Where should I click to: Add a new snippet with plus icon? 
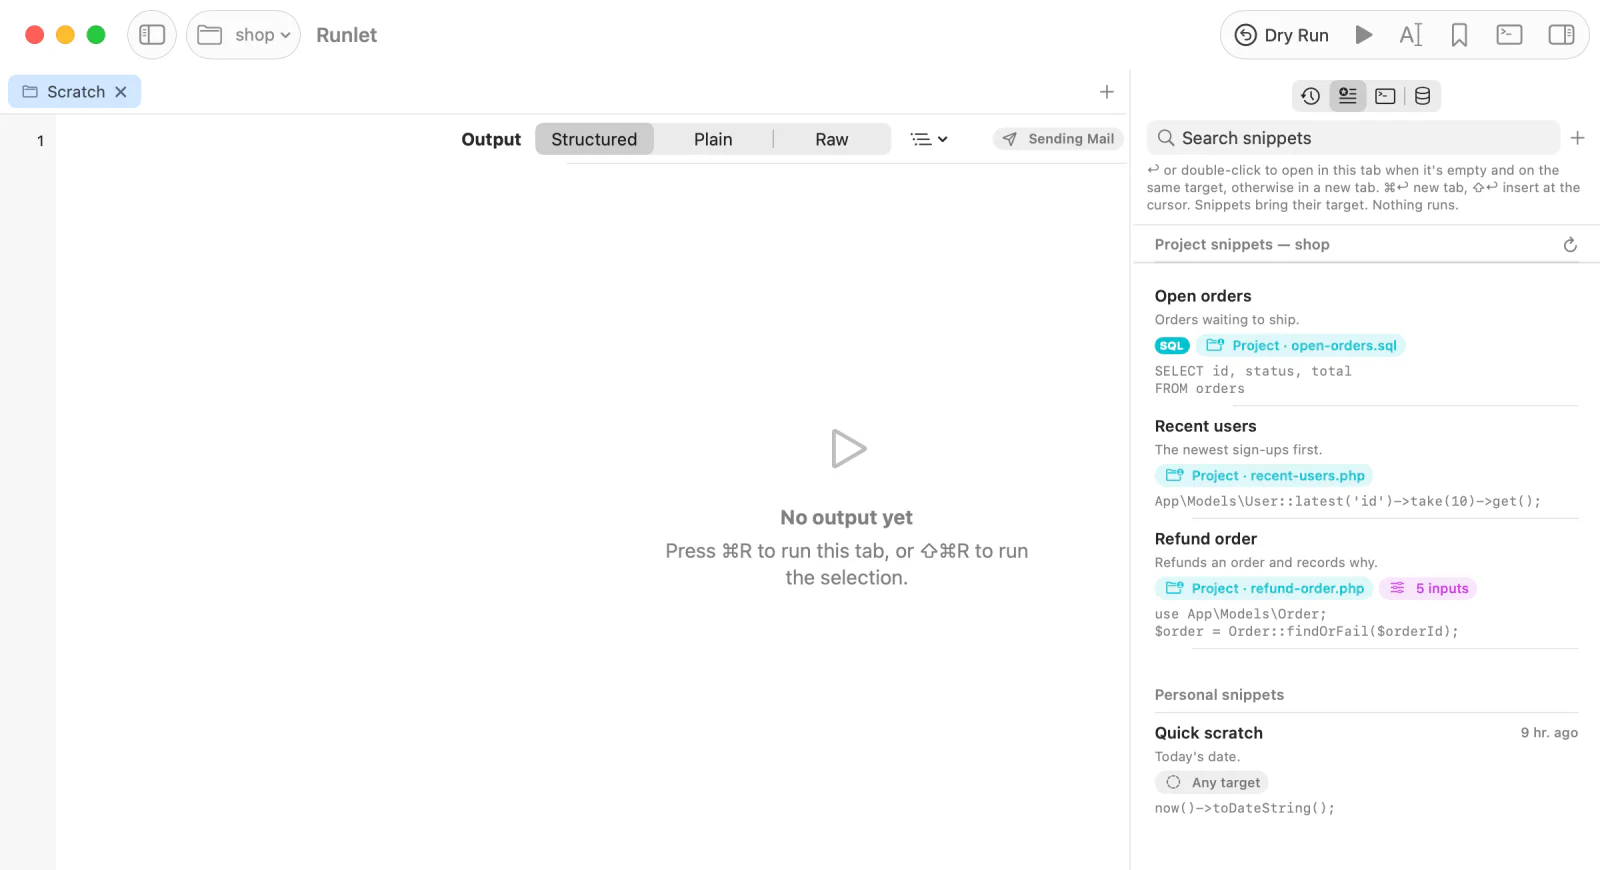tap(1577, 138)
